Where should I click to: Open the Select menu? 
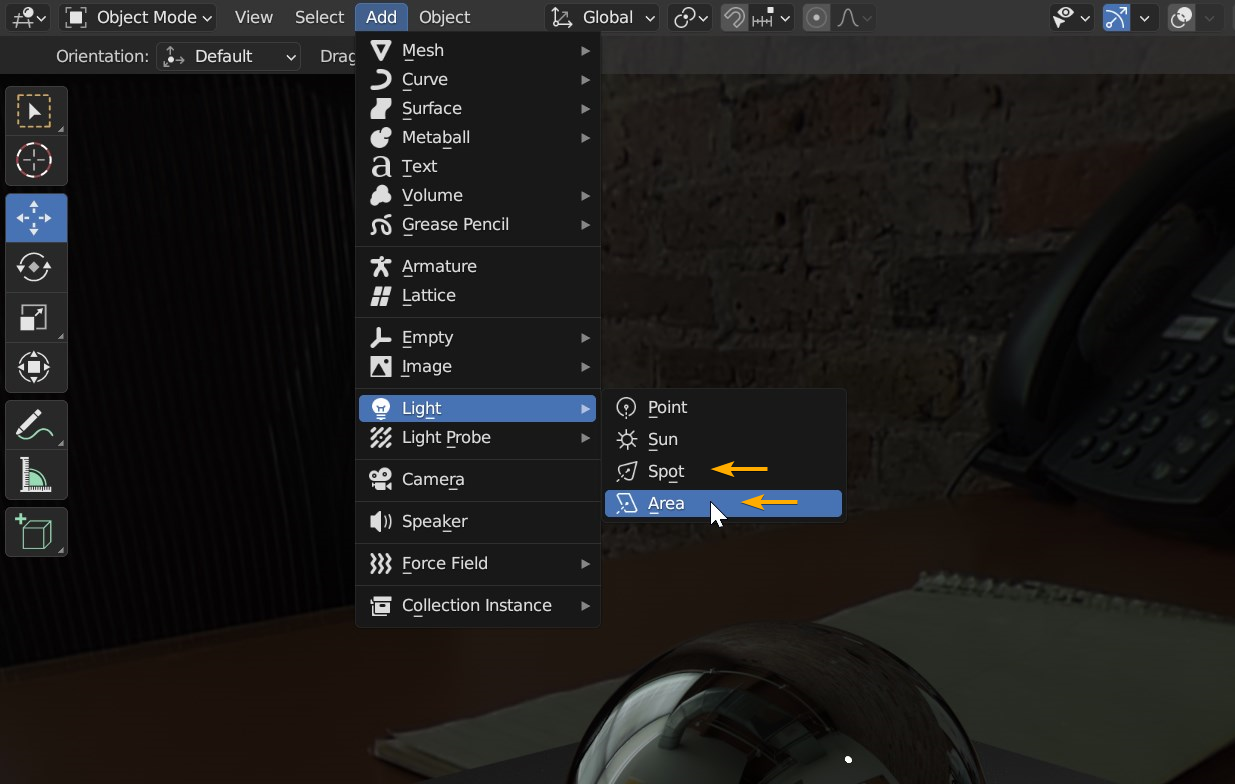(320, 17)
